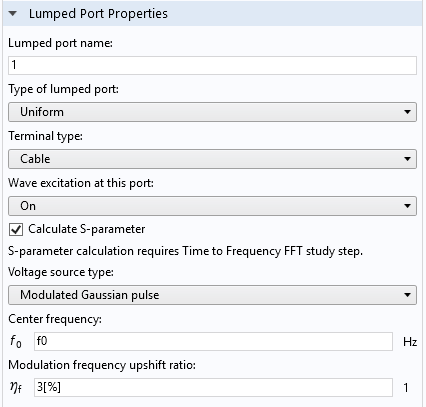Click the eta f symbol beside upshift ratio

pos(16,387)
